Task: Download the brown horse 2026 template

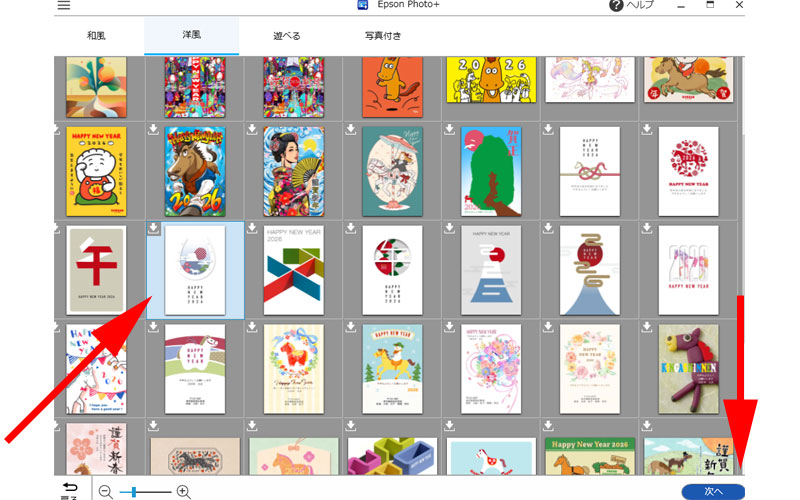Action: coord(153,129)
